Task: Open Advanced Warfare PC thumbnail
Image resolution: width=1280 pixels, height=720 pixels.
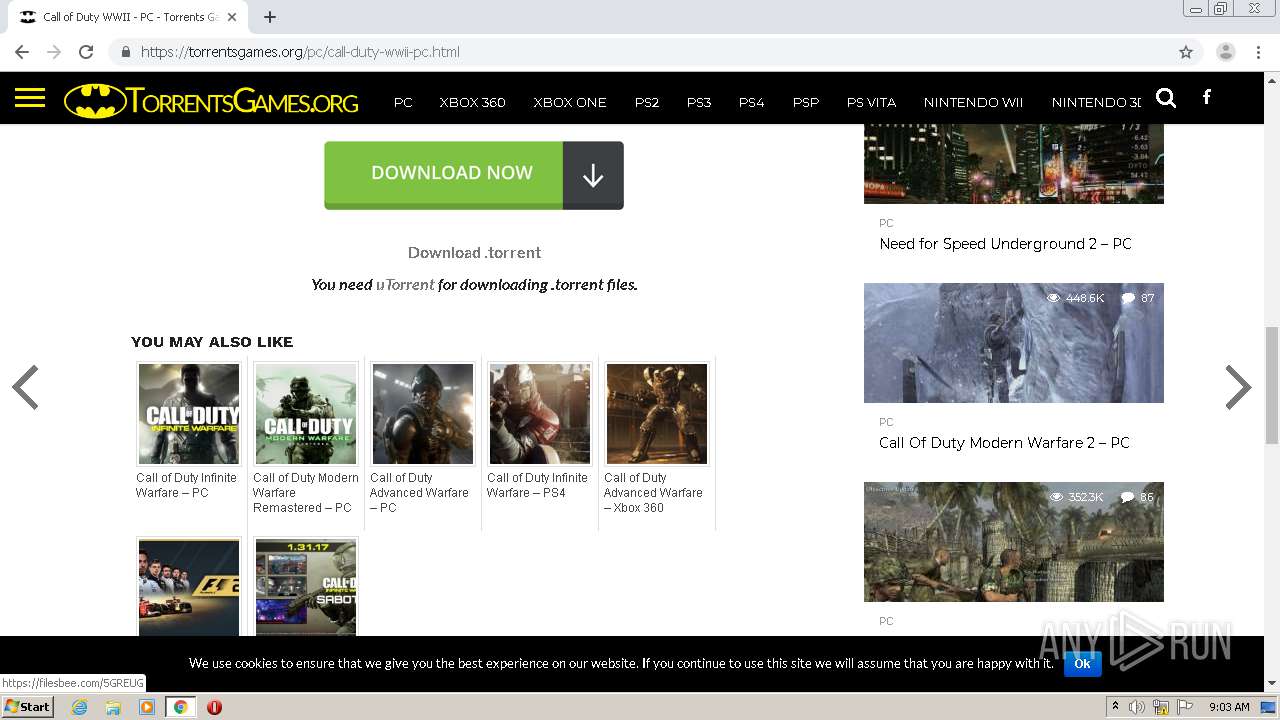Action: click(x=423, y=414)
